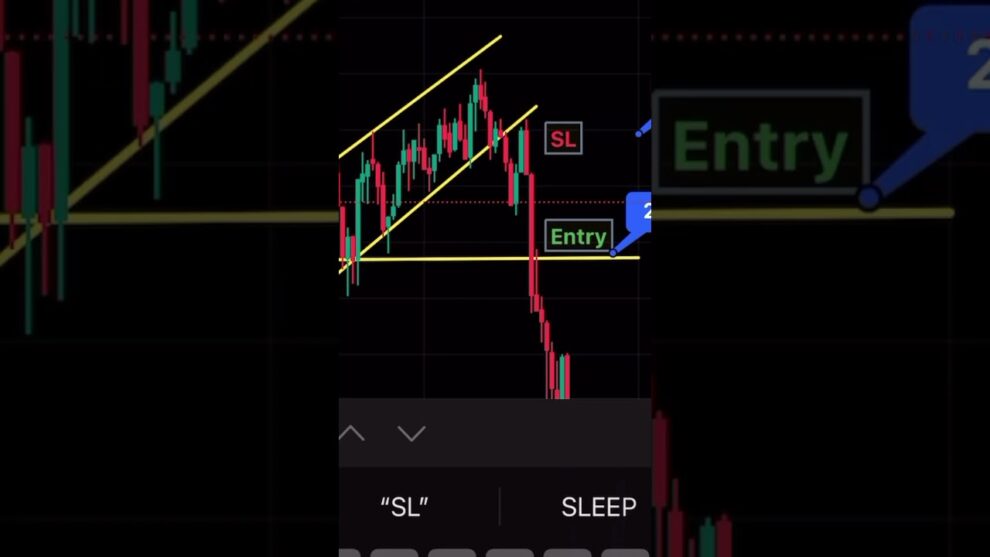Viewport: 990px width, 557px height.
Task: Select the upper yellow channel trendline
Action: [x=420, y=96]
